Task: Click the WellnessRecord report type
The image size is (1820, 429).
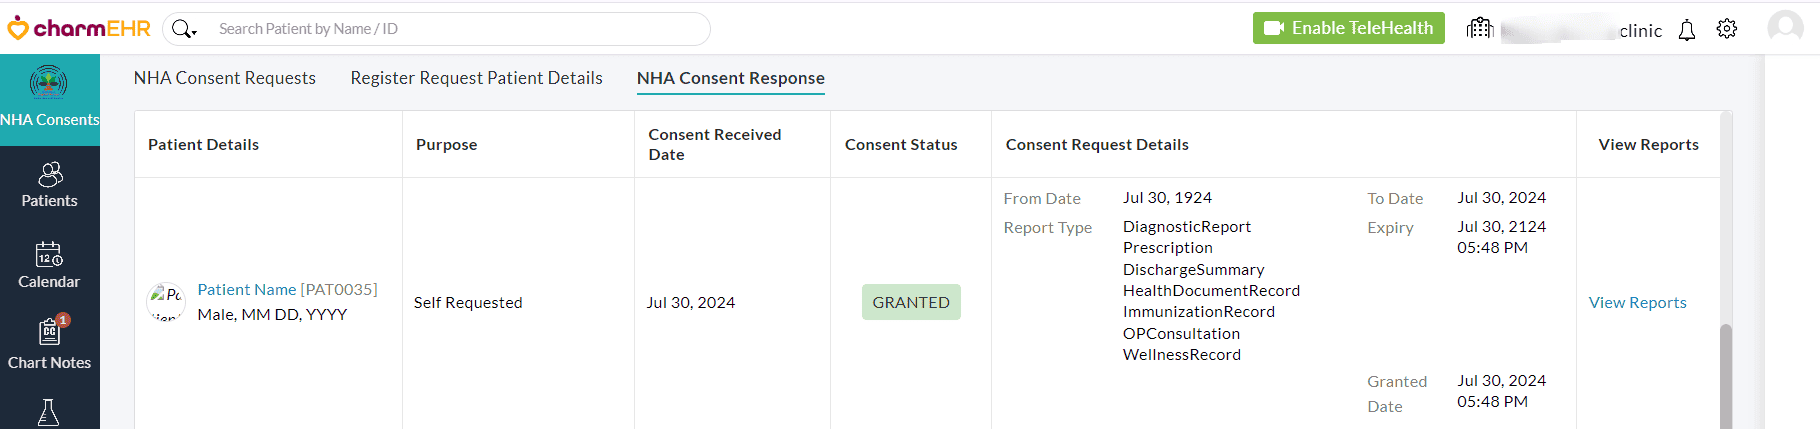Action: [1182, 355]
